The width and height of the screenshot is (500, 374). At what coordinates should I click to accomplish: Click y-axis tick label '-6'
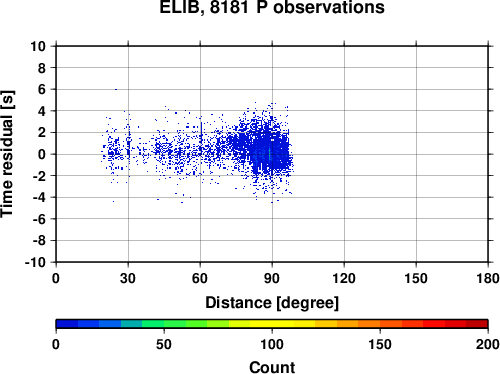point(39,219)
